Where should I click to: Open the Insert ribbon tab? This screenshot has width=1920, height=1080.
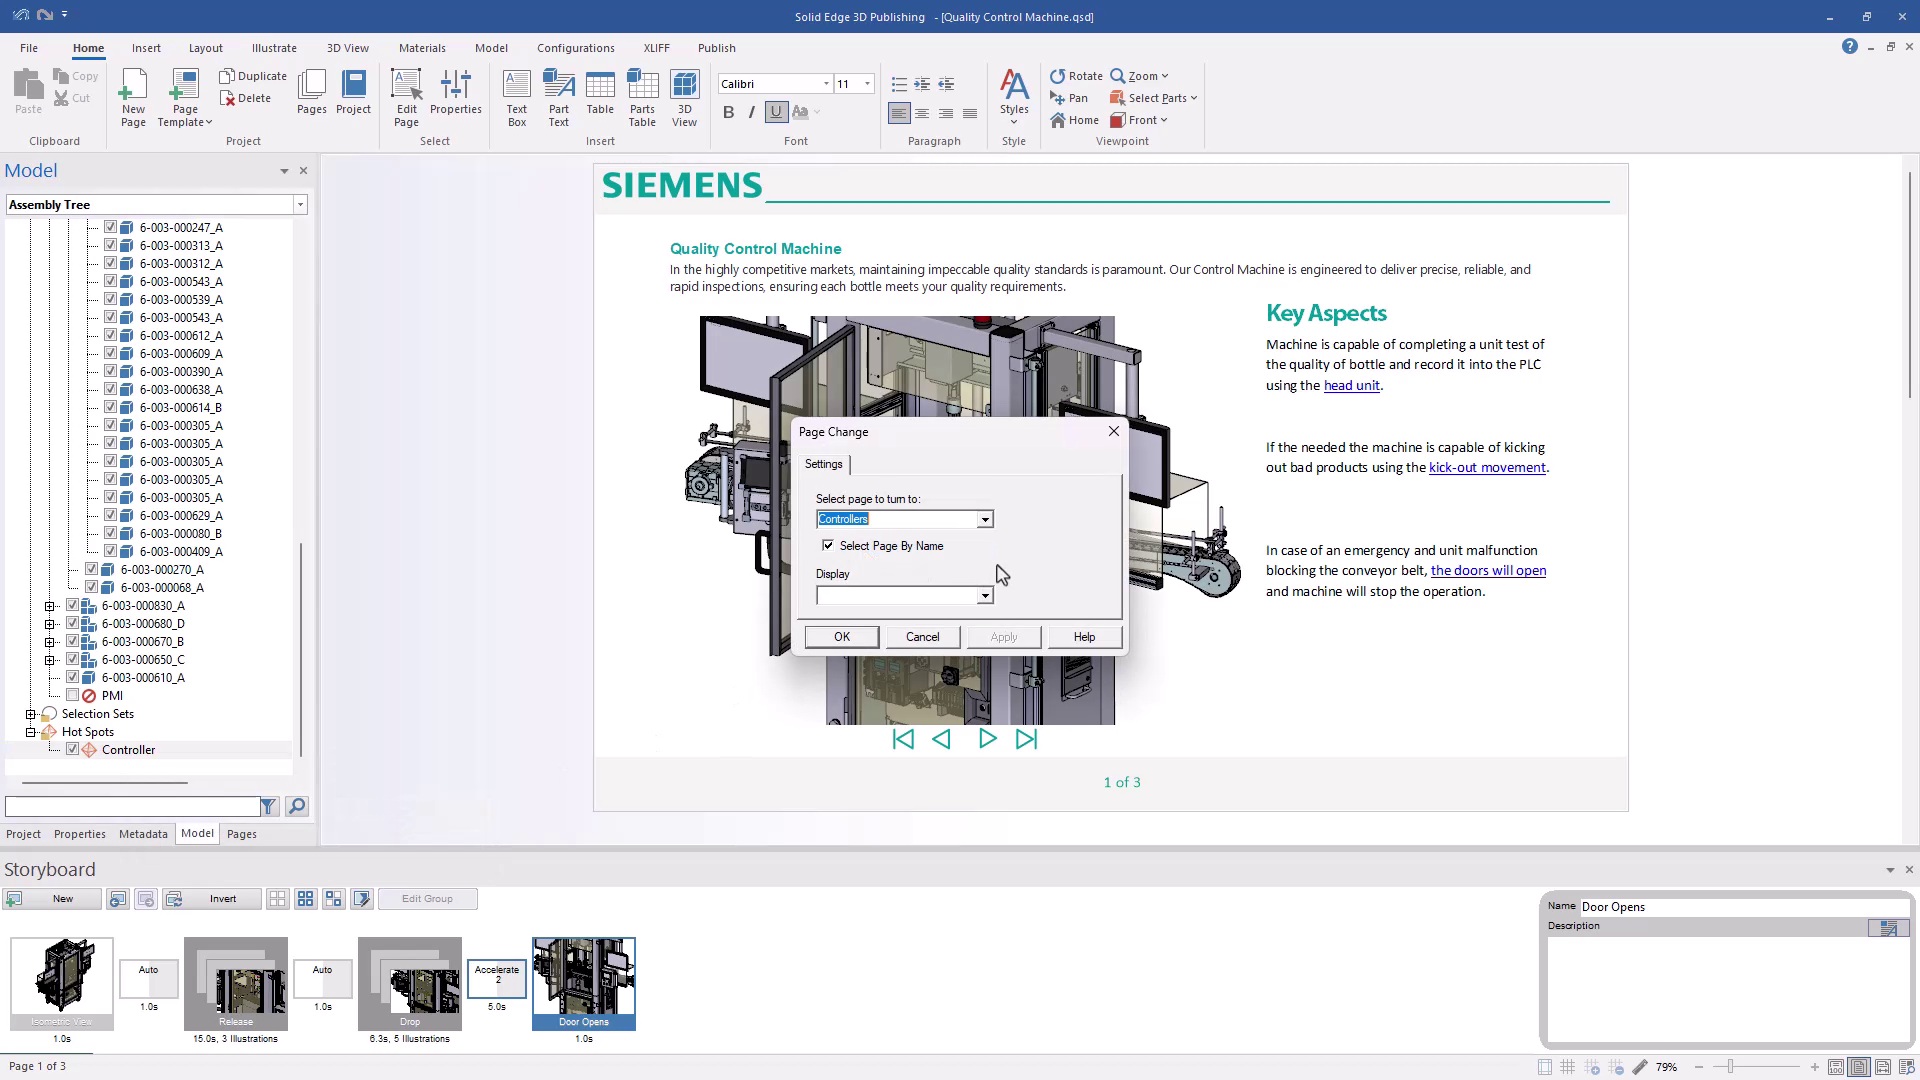pos(146,48)
